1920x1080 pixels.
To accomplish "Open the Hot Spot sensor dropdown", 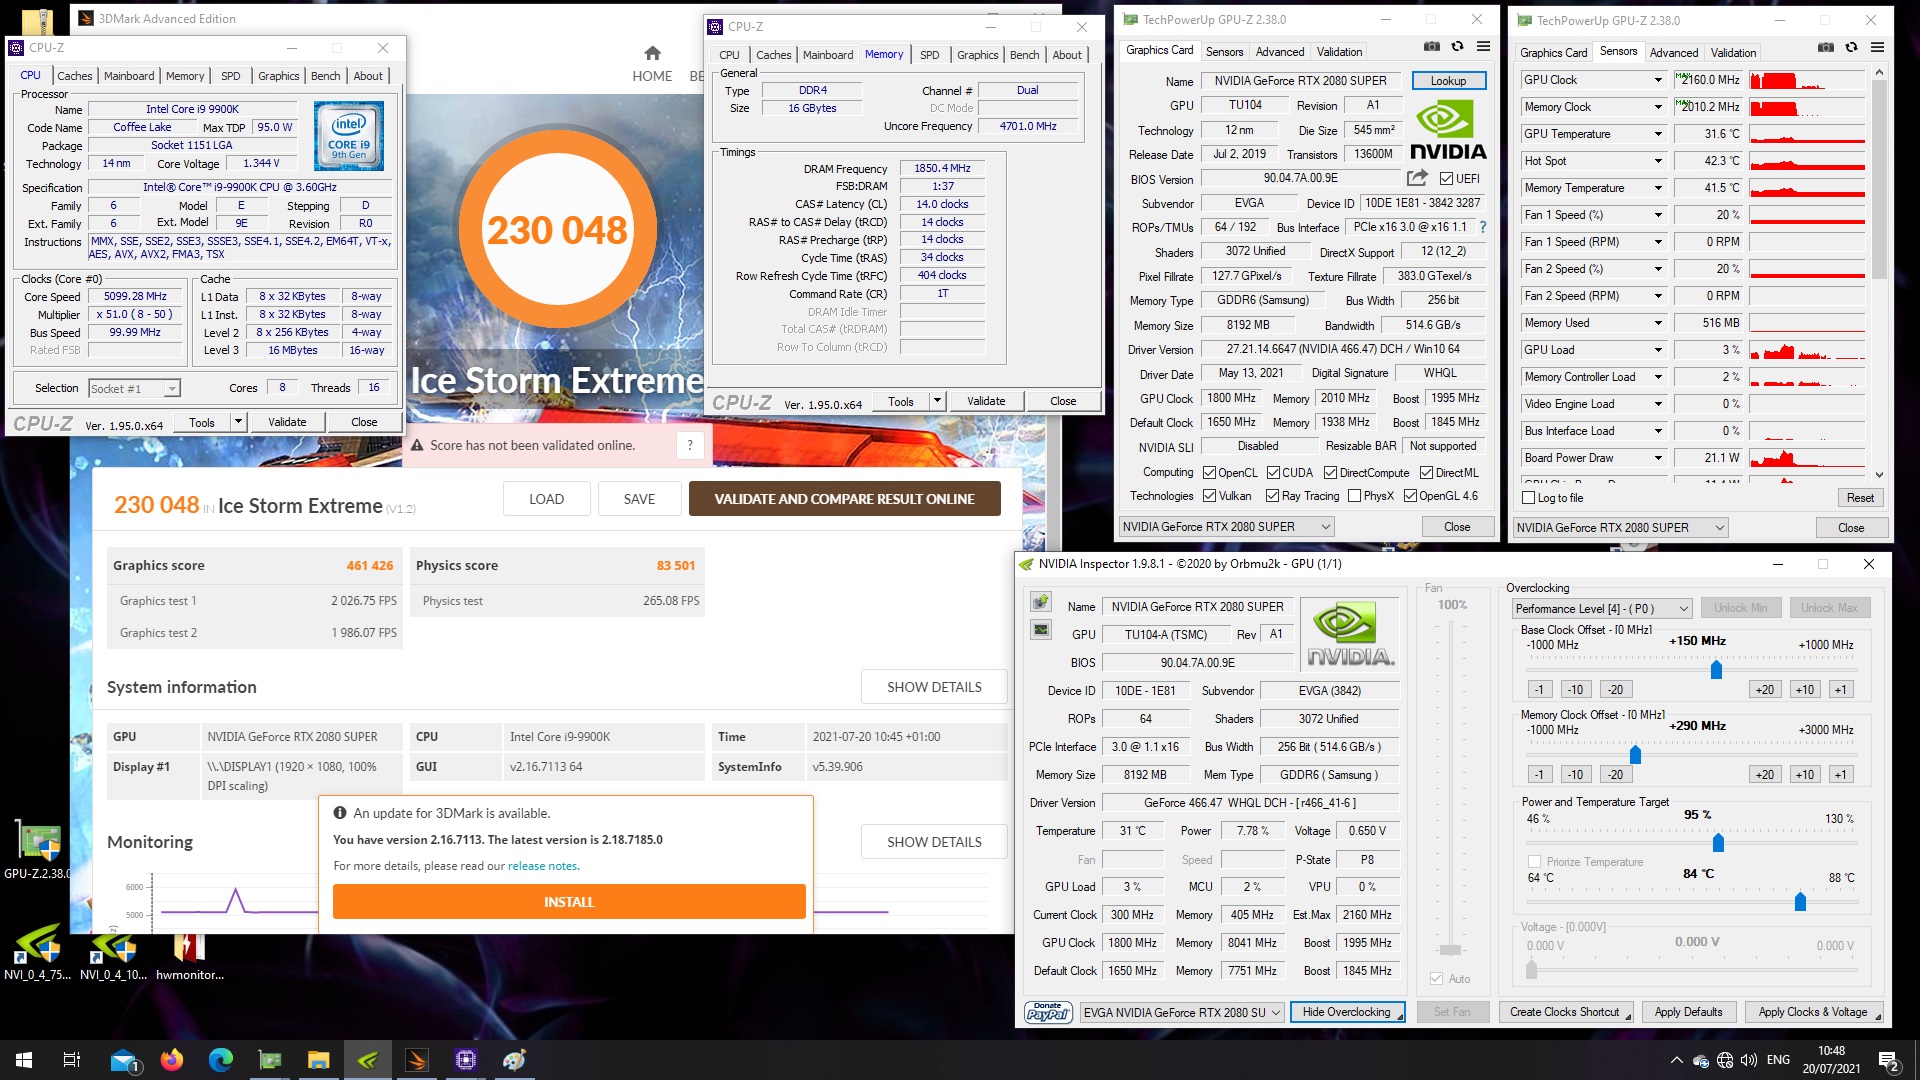I will click(x=1658, y=161).
